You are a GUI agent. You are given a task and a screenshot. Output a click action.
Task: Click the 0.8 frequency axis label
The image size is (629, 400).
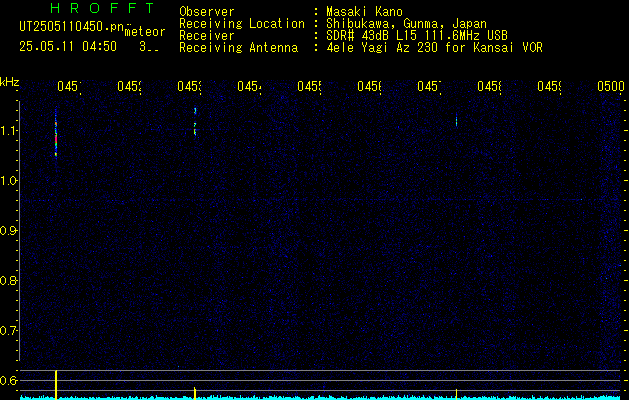click(x=8, y=280)
